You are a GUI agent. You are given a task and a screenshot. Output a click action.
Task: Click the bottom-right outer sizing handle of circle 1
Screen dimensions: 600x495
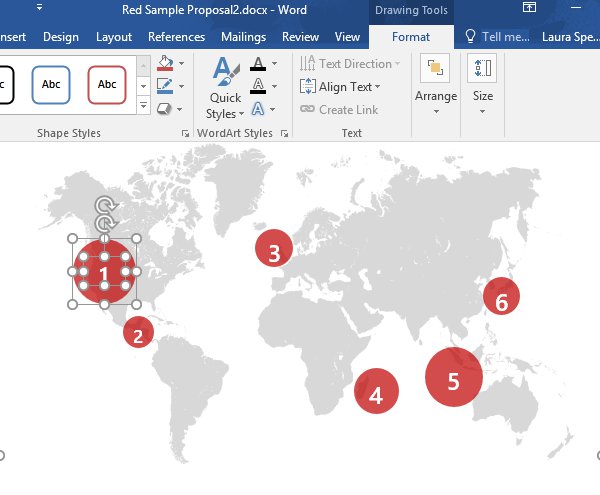(137, 304)
